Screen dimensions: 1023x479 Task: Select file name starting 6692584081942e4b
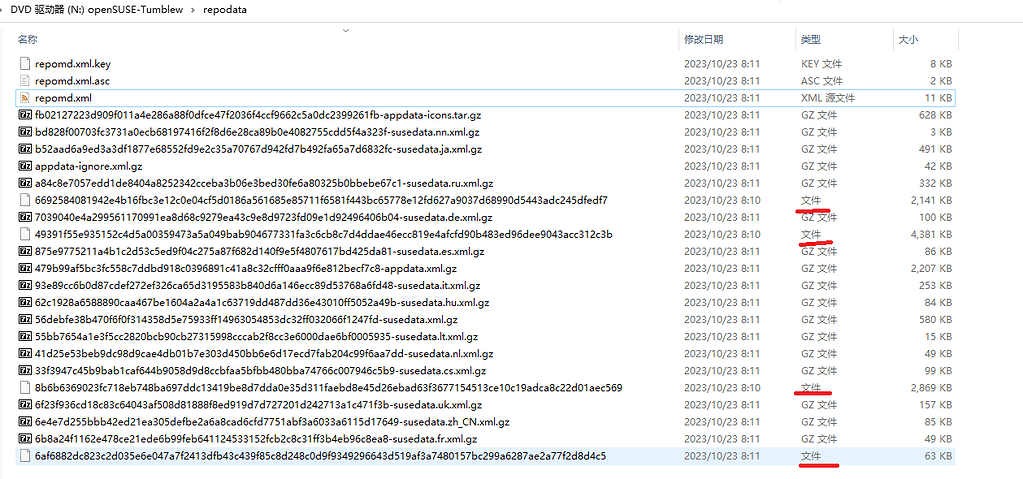322,200
